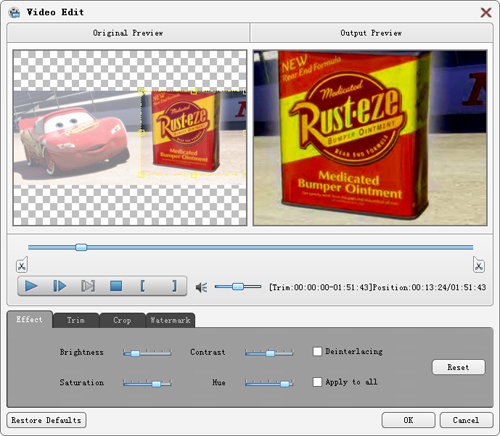
Task: Mute audio via speaker icon
Action: pyautogui.click(x=201, y=287)
